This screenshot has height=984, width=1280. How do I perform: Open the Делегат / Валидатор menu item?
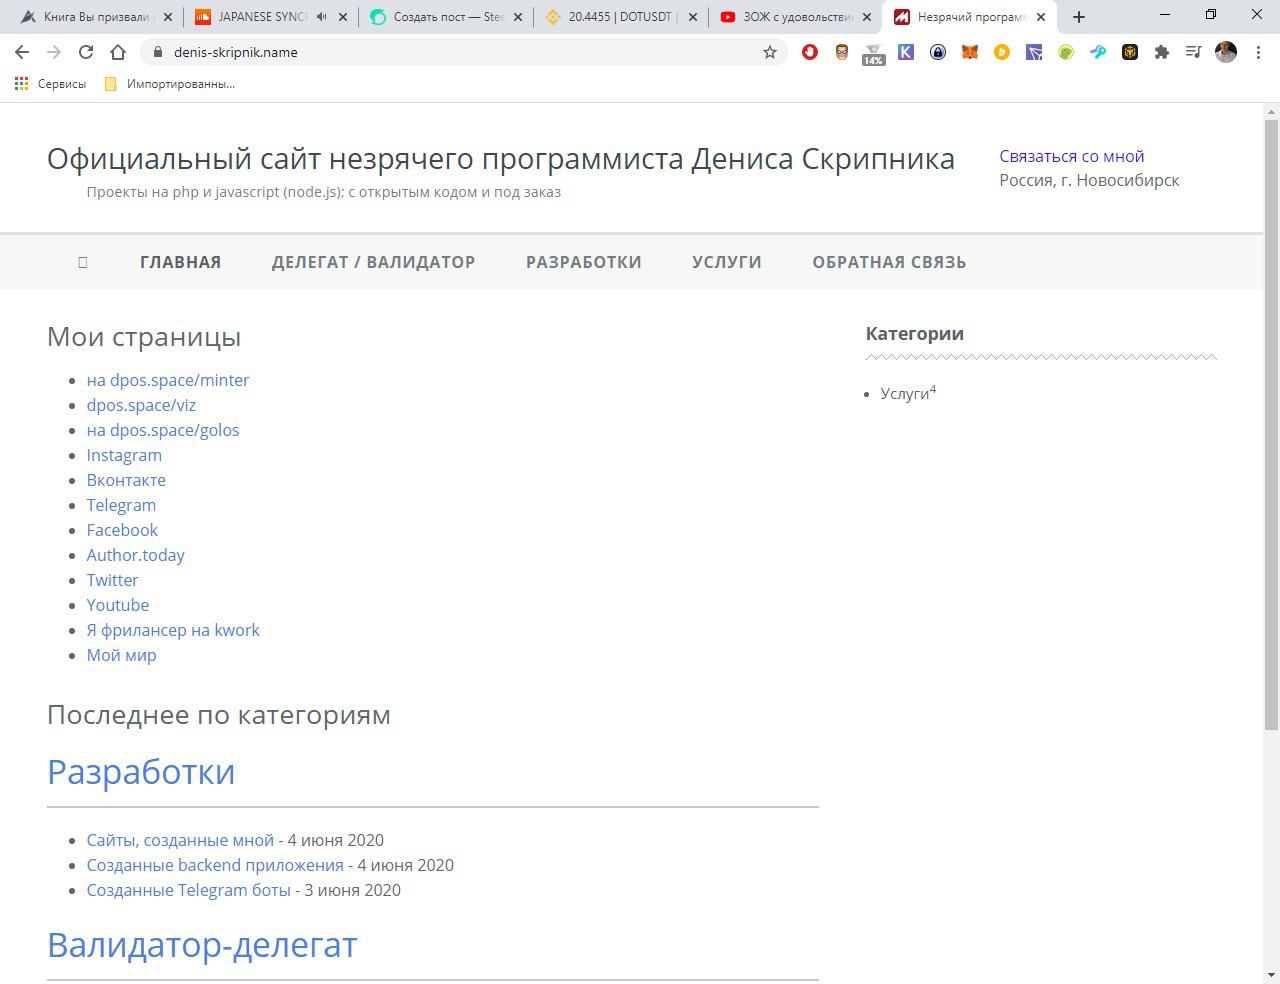tap(373, 262)
